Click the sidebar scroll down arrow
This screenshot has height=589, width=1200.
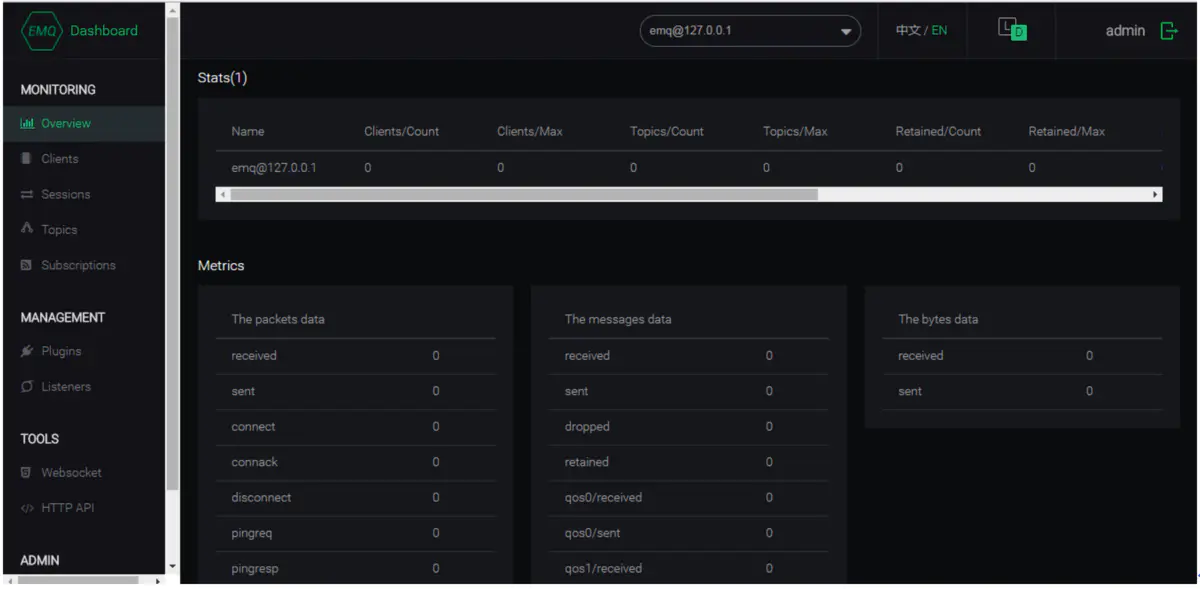point(172,567)
